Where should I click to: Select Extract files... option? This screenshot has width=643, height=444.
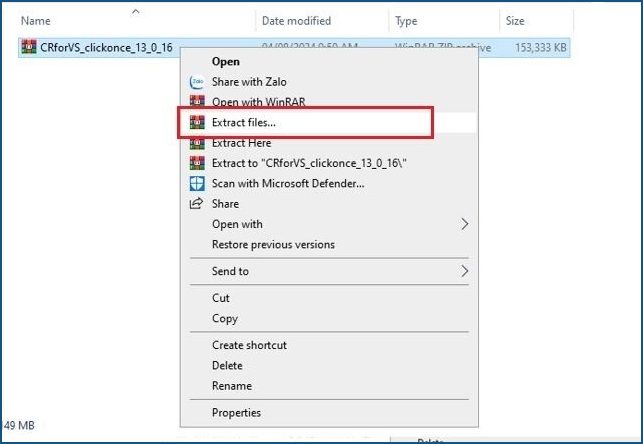(328, 122)
